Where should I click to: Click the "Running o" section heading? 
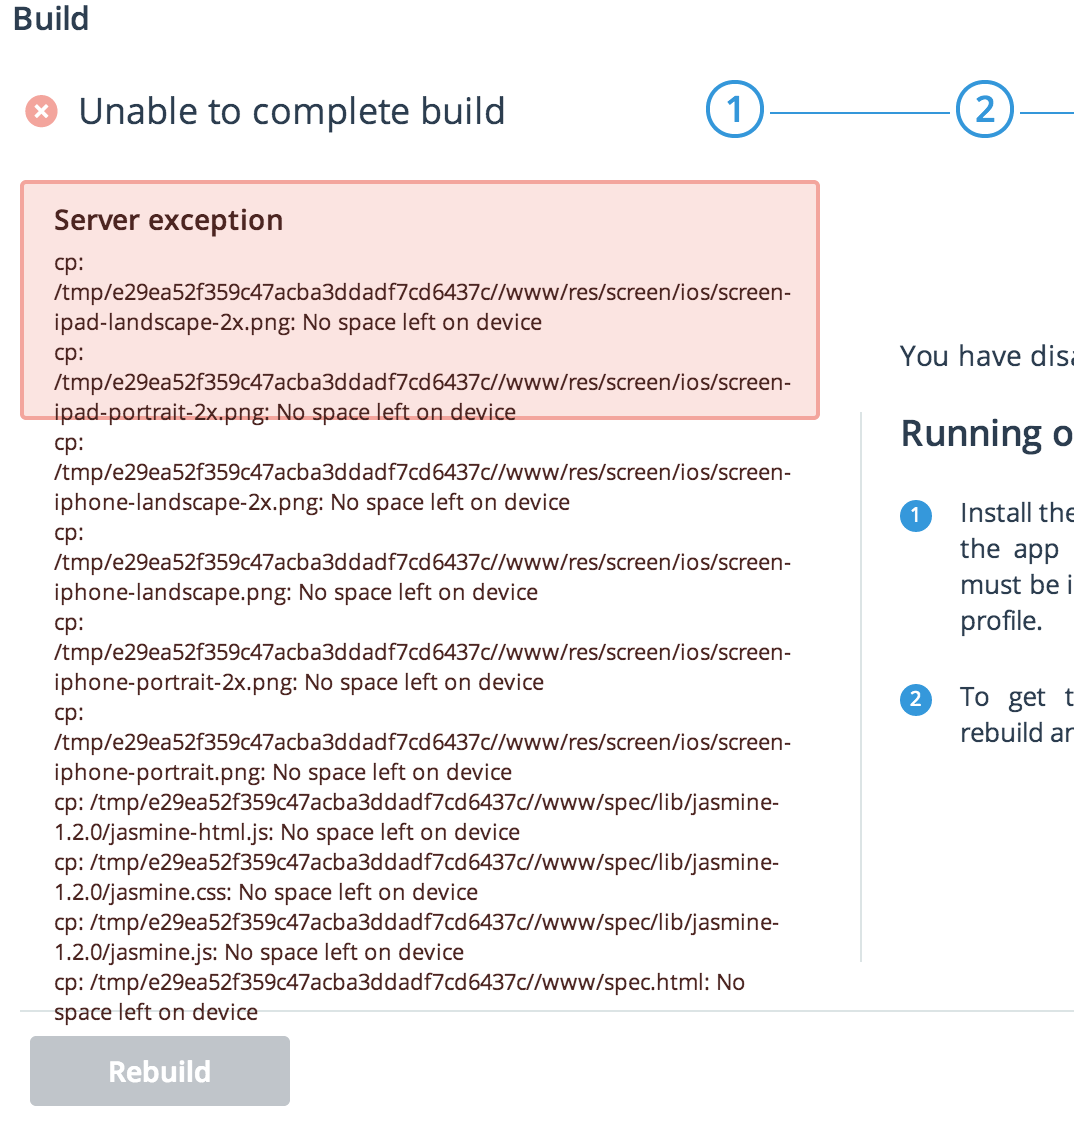pyautogui.click(x=986, y=433)
